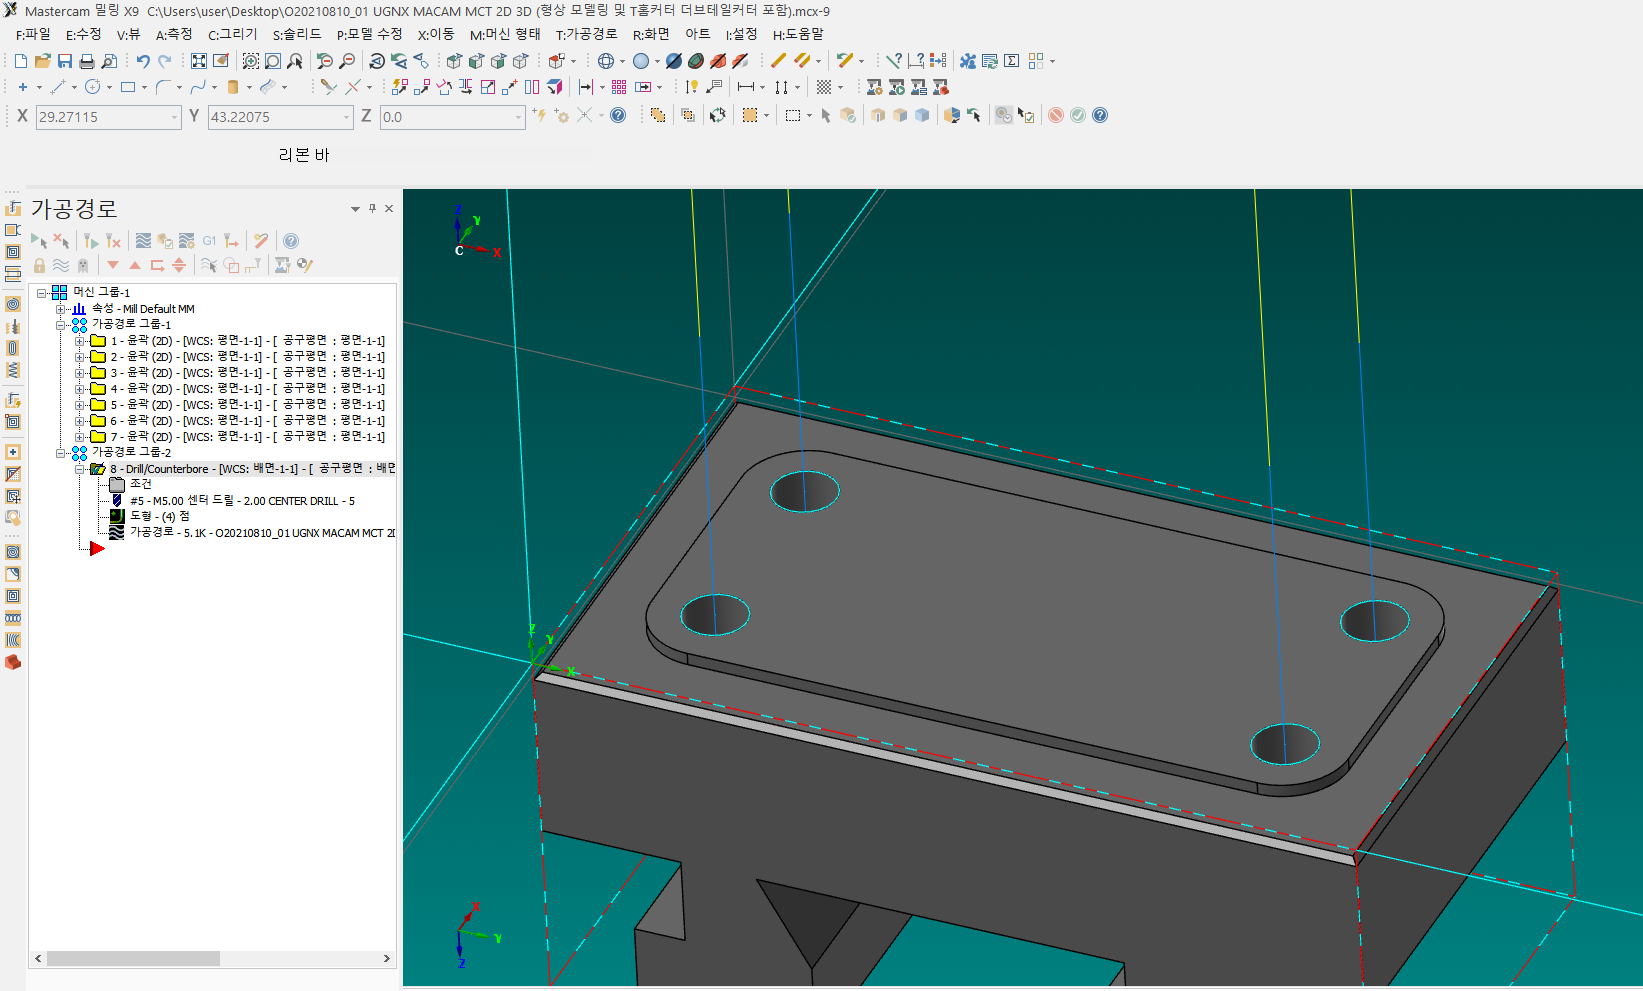
Task: Click the Create rectangle tool
Action: (x=128, y=87)
